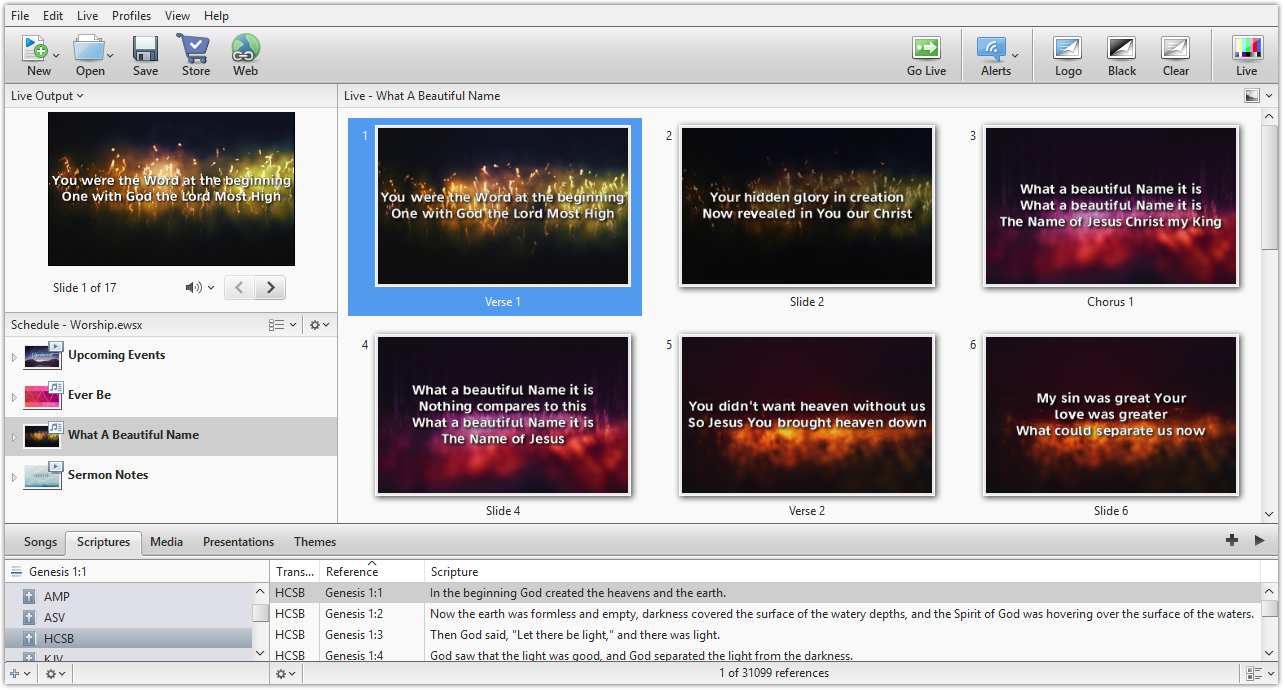Advance to next slide arrow
The height and width of the screenshot is (690, 1285).
(x=270, y=288)
